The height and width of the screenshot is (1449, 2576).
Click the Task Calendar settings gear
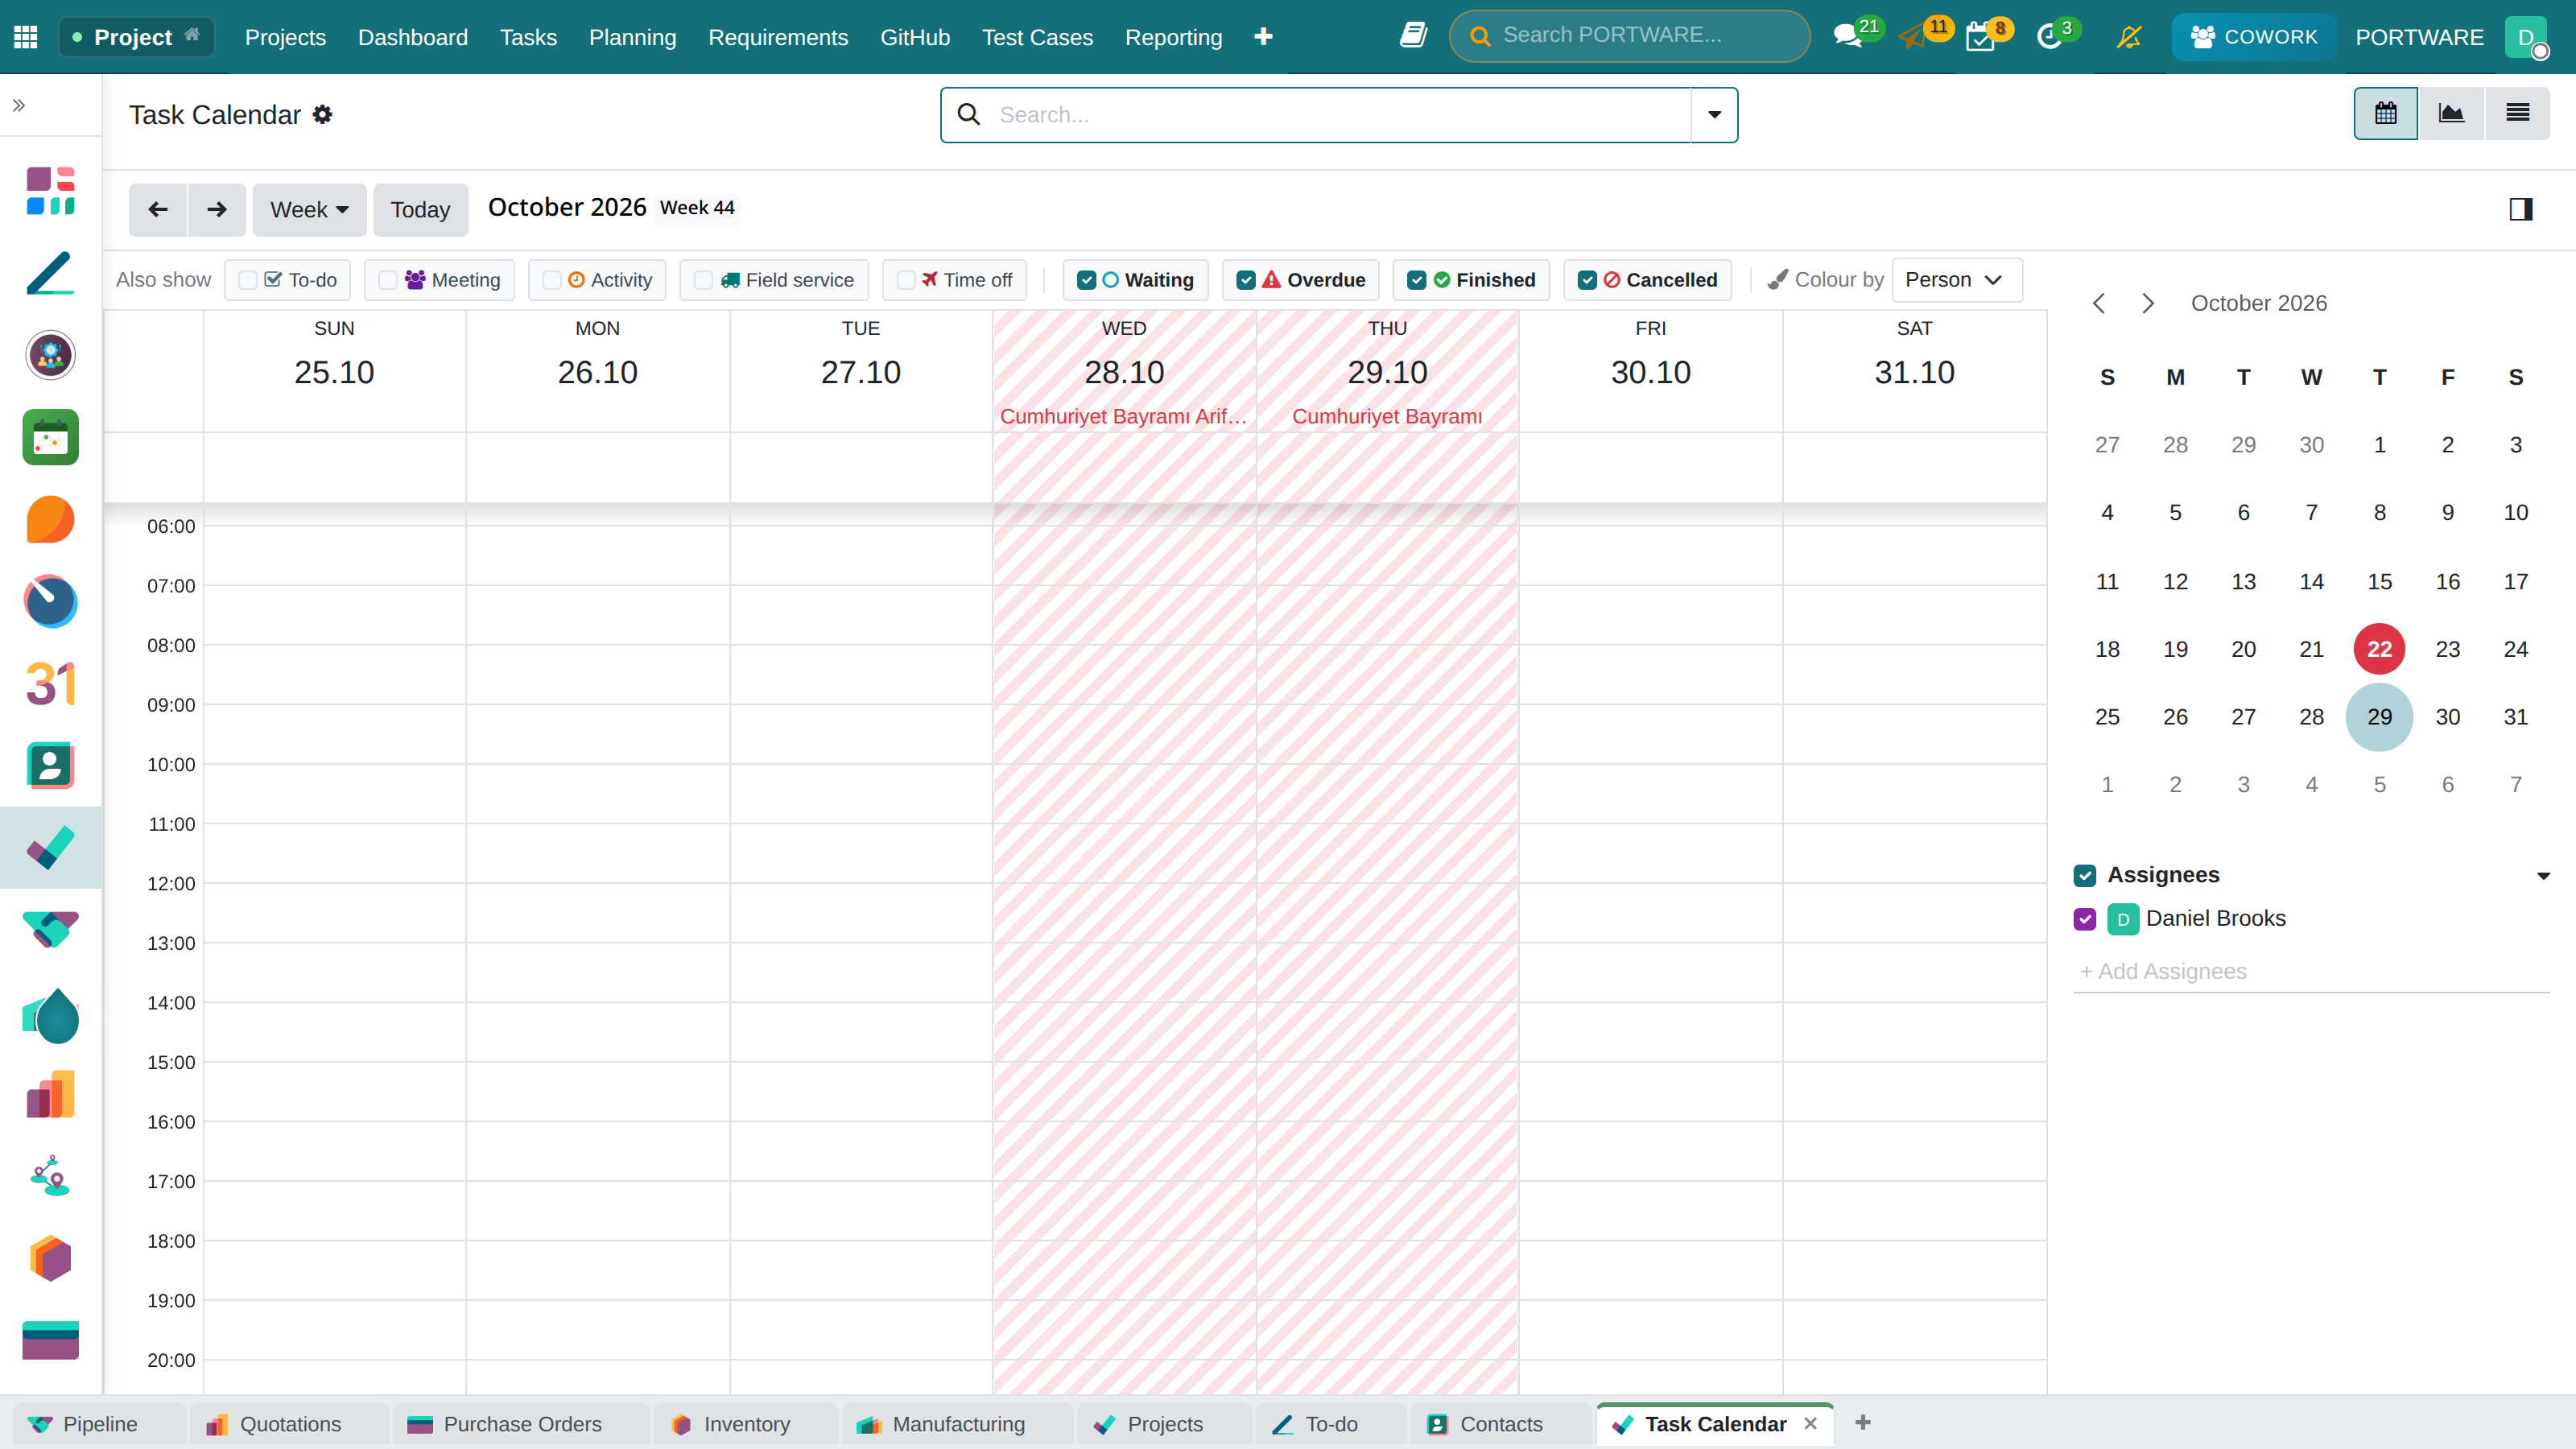click(322, 115)
